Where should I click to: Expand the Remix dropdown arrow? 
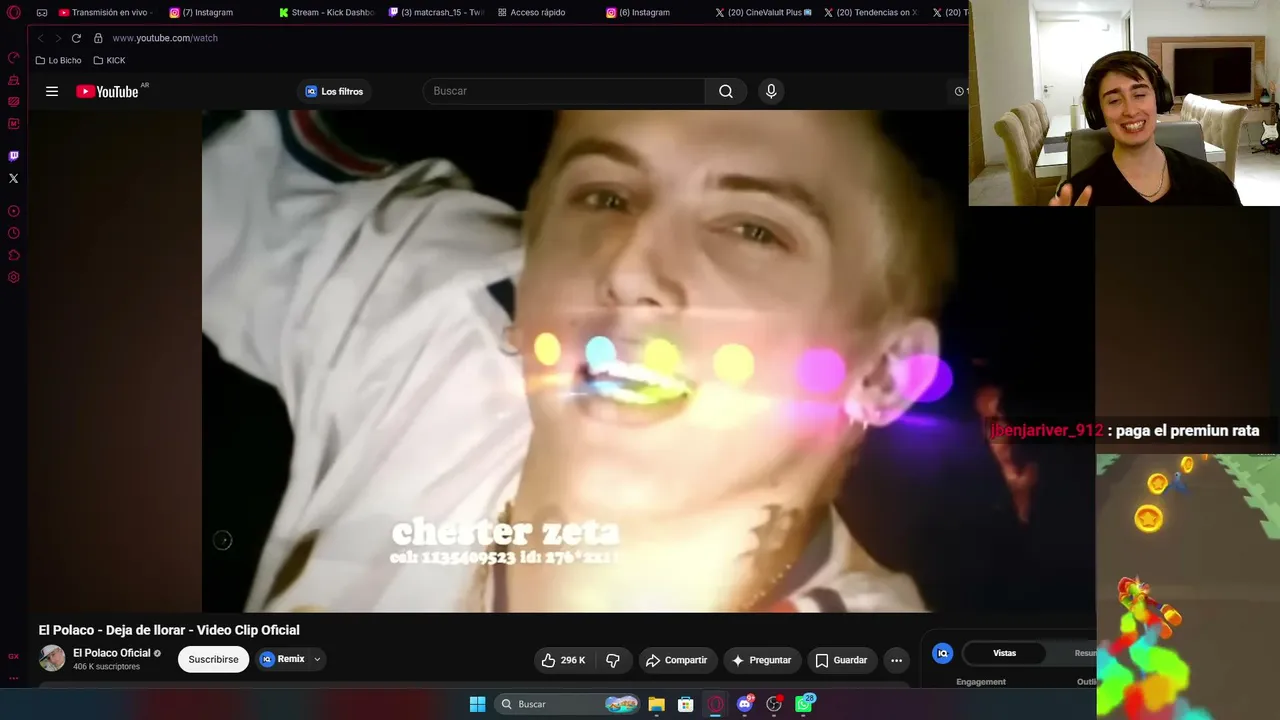point(317,659)
